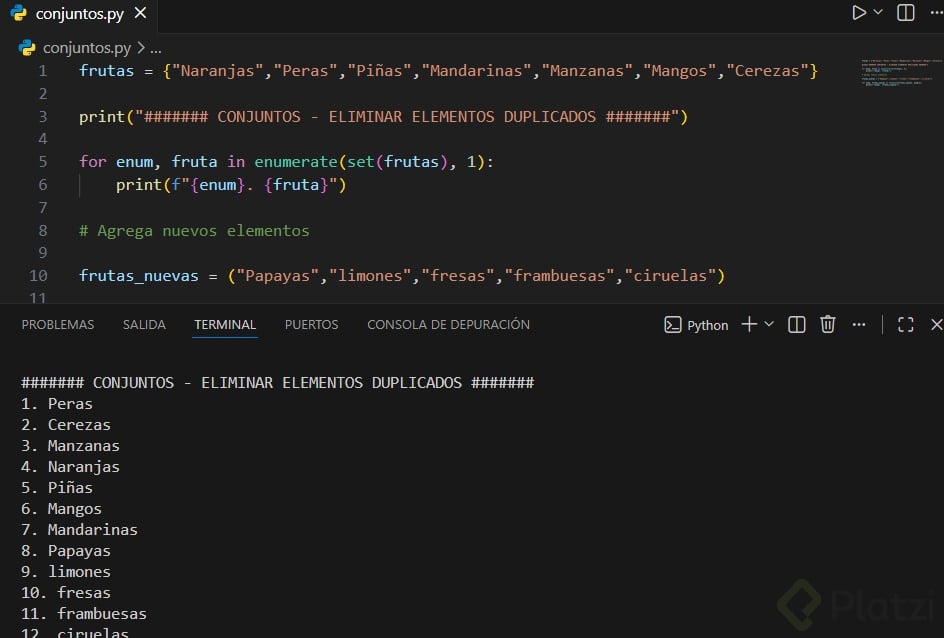Screen dimensions: 944x638
Task: Click the frutas_nuevas variable on line 10
Action: tap(139, 276)
